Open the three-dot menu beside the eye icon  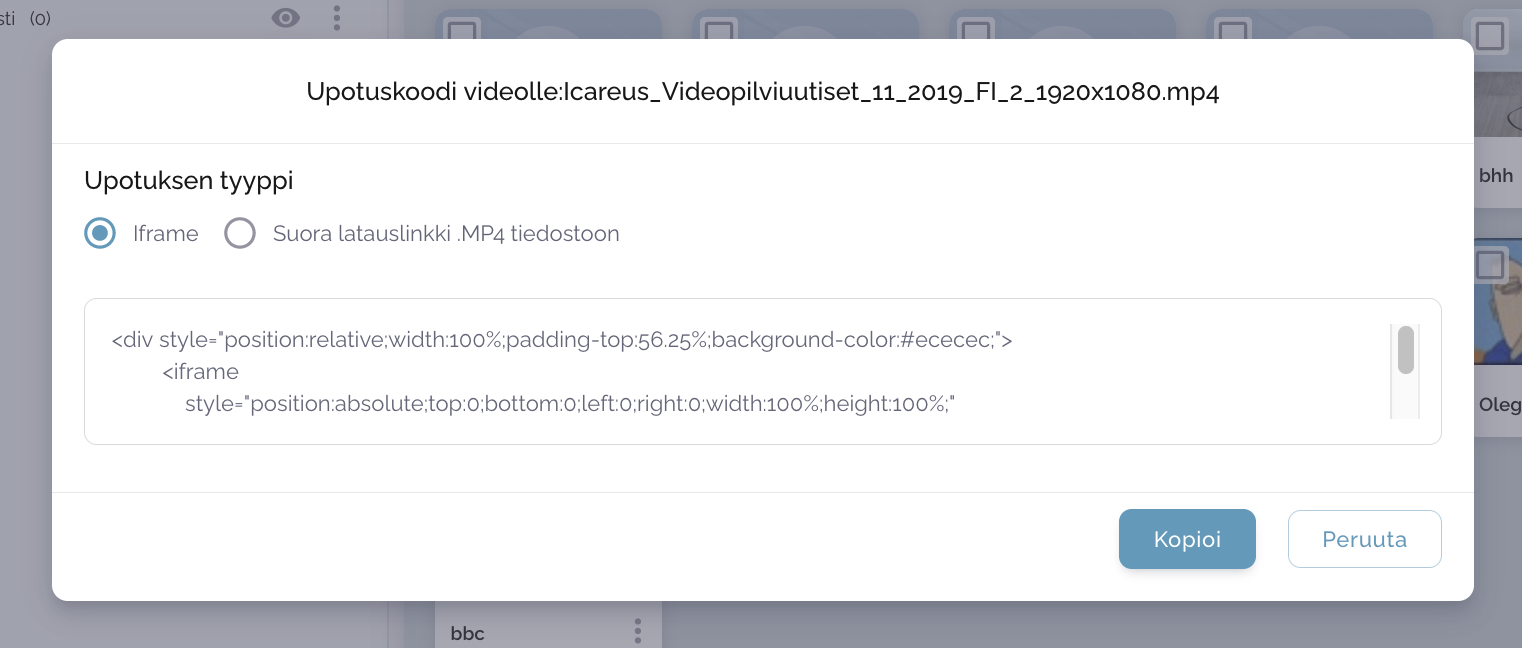(x=337, y=17)
